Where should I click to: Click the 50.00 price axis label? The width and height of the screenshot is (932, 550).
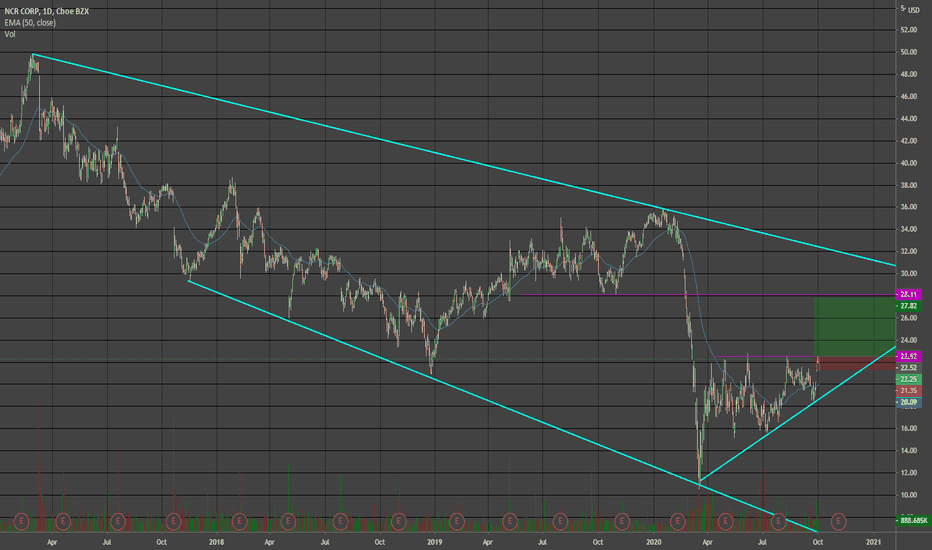pos(908,52)
